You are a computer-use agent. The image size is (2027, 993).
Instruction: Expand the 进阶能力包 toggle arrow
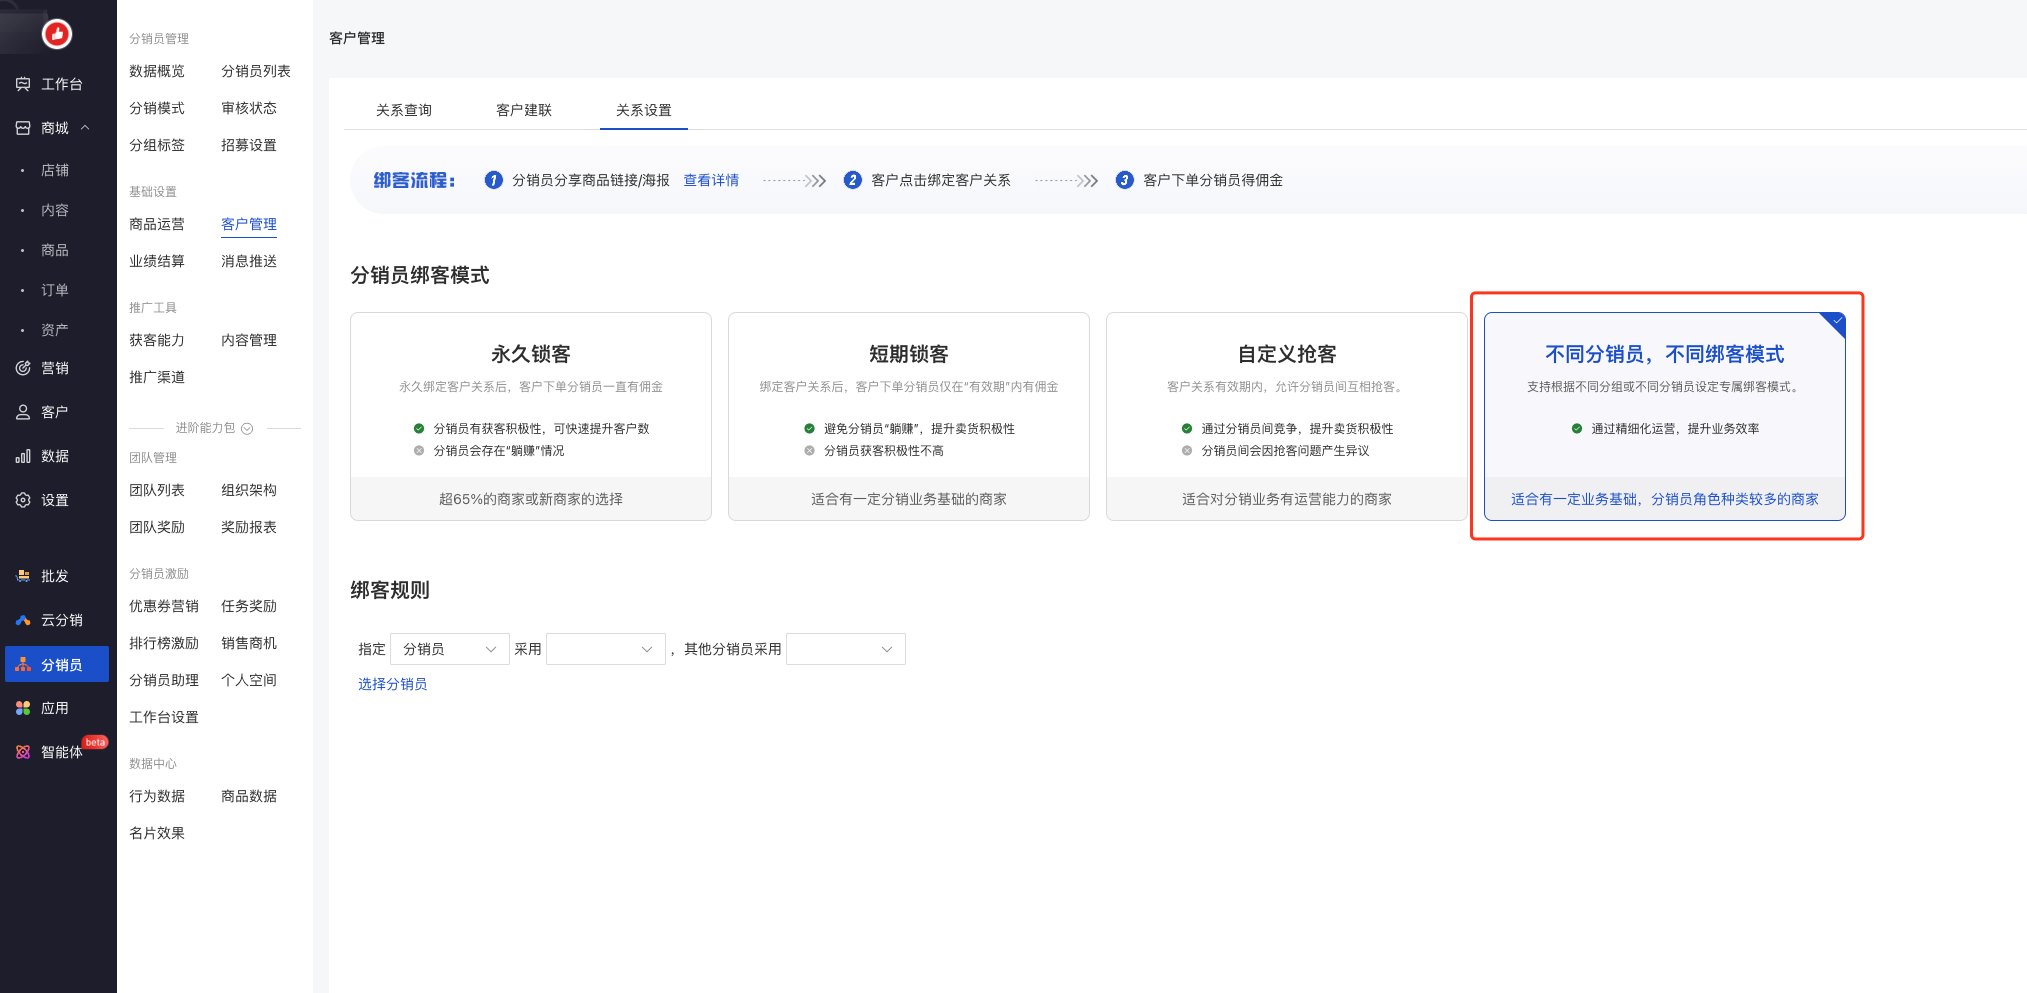pyautogui.click(x=247, y=428)
